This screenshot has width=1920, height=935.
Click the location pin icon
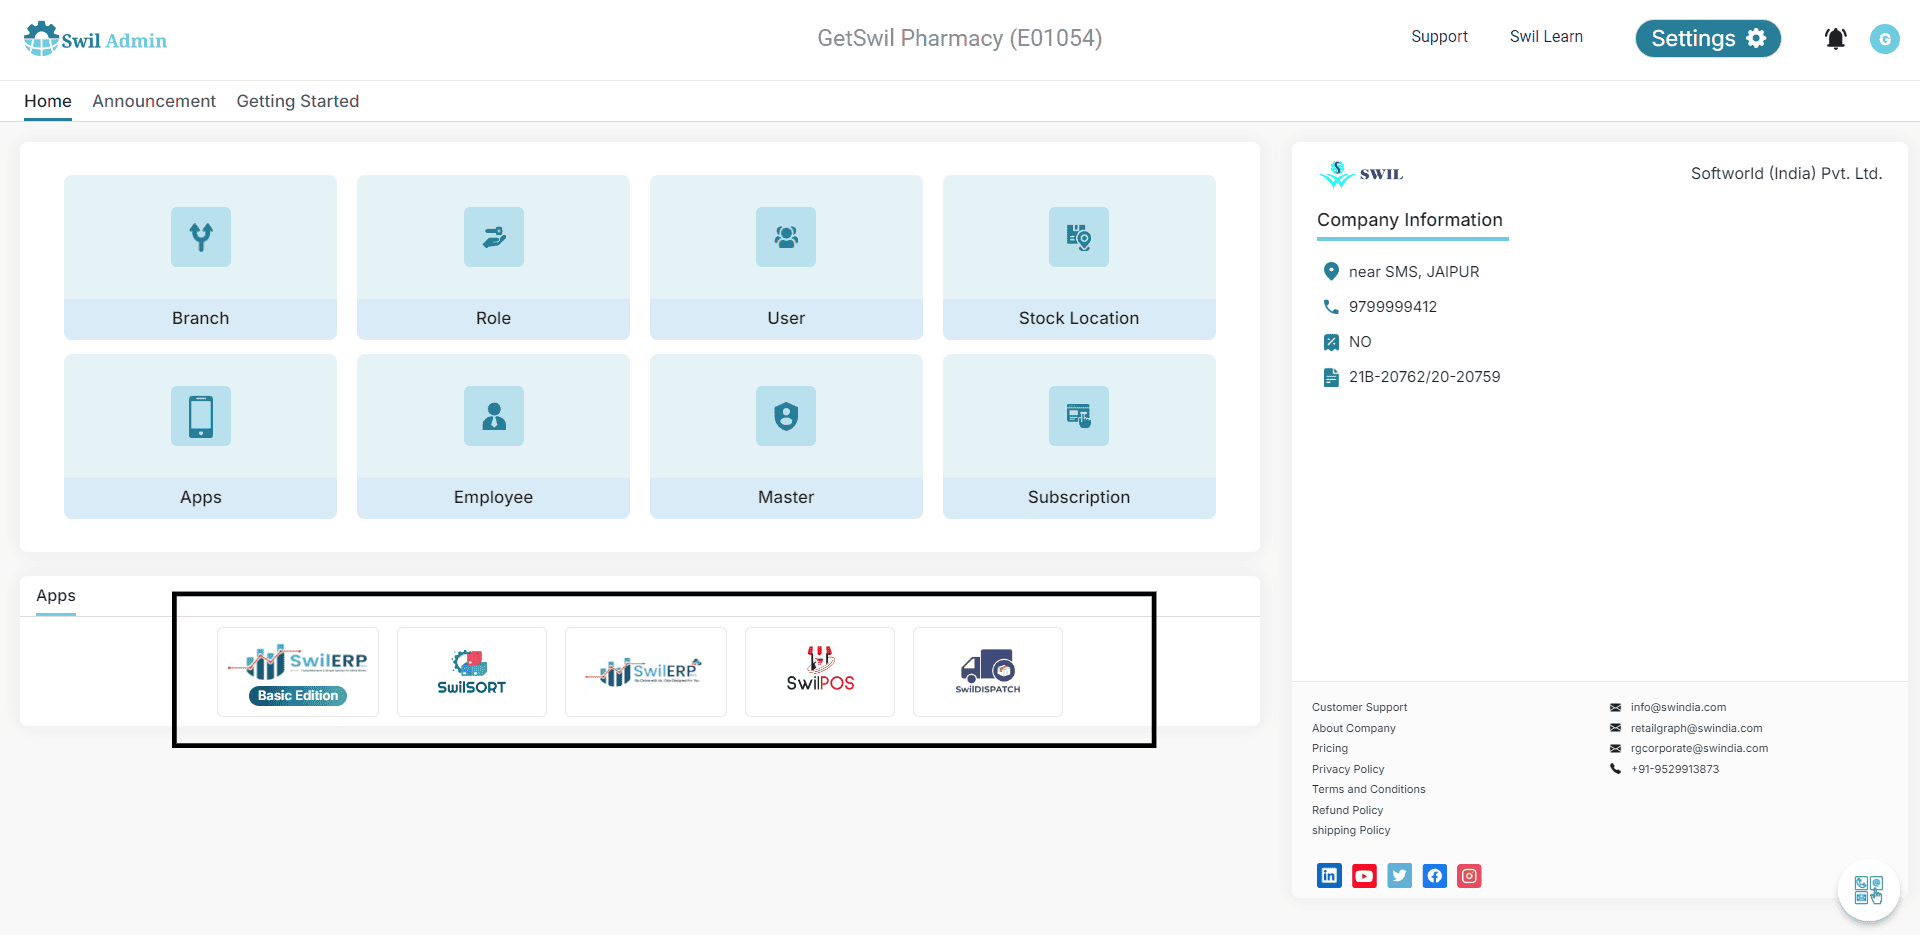tap(1331, 271)
